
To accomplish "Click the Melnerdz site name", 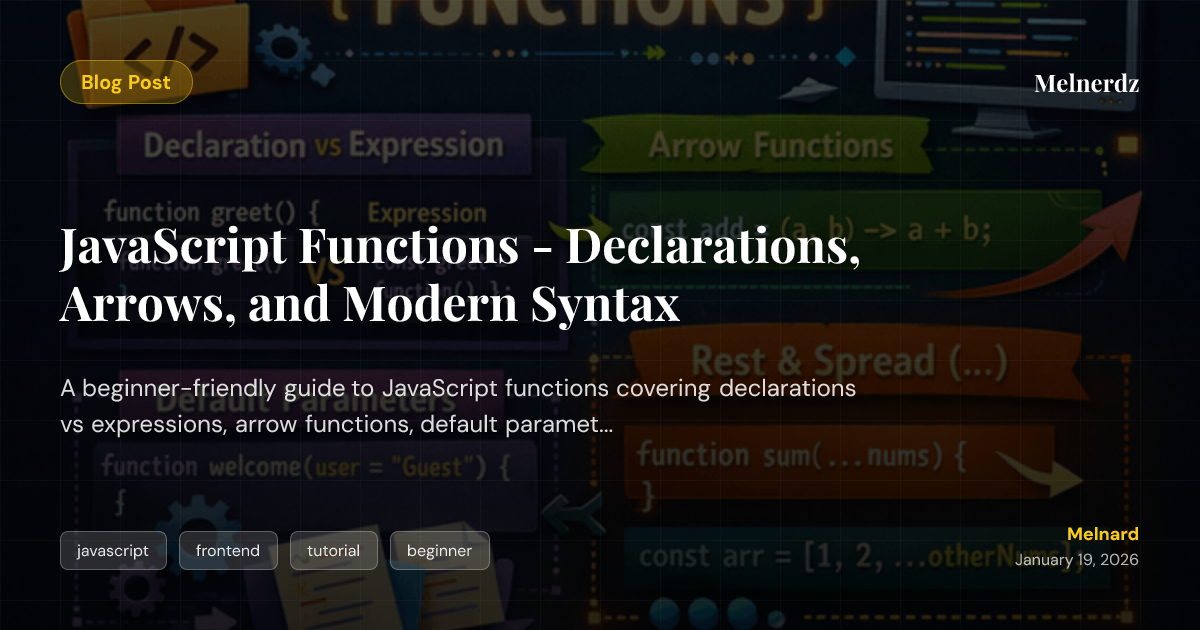I will coord(1086,84).
